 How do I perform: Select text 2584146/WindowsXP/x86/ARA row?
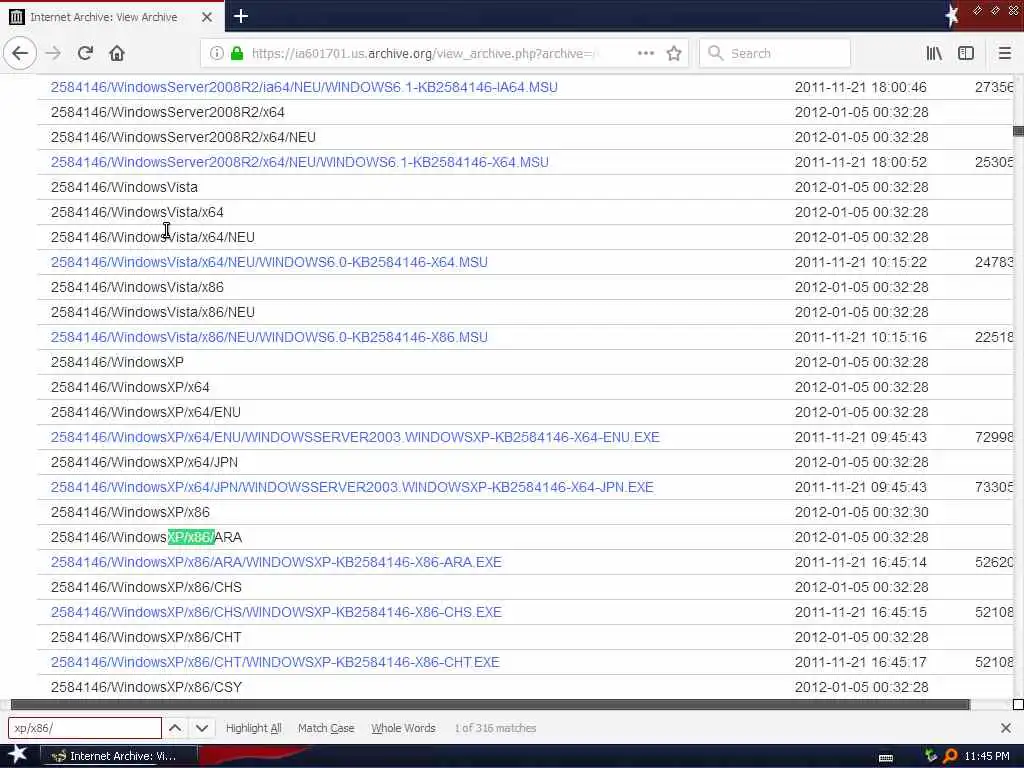pyautogui.click(x=146, y=537)
